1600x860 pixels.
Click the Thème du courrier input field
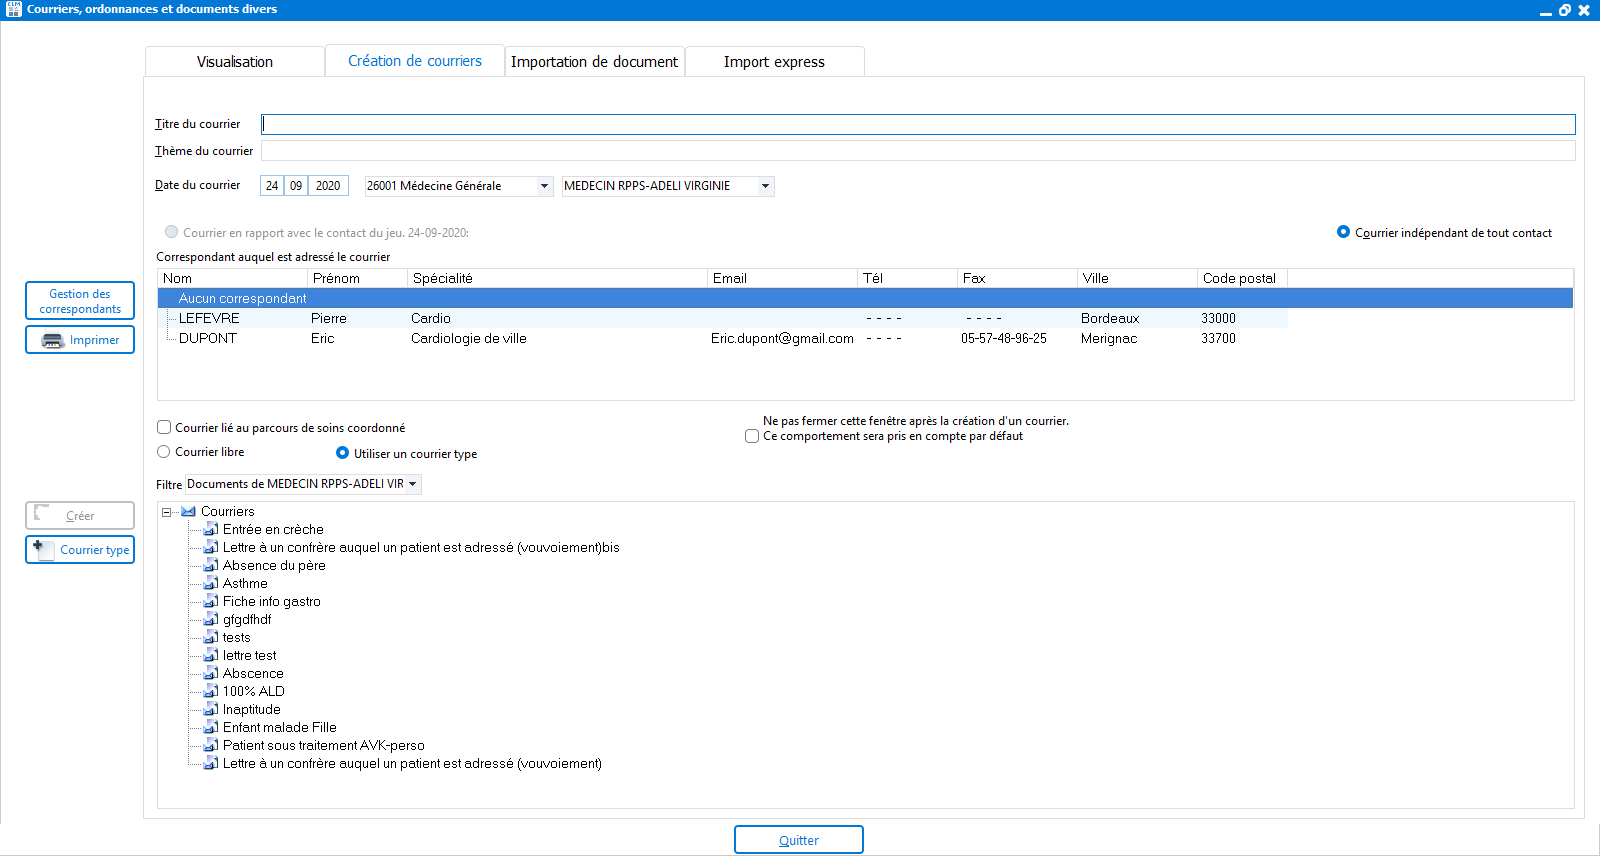pos(917,151)
